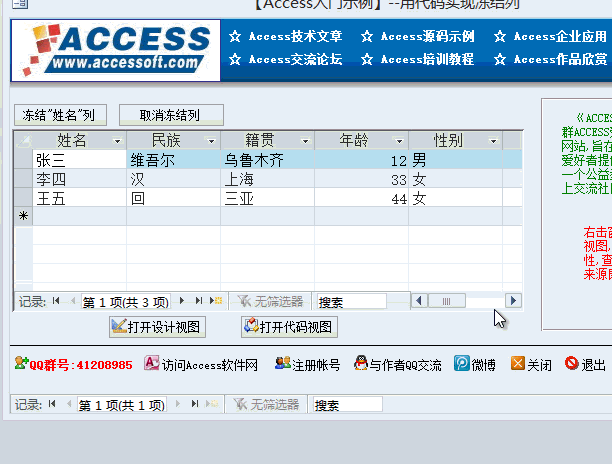Image resolution: width=612 pixels, height=464 pixels.
Task: Select the row selector for 张三
Action: [x=23, y=160]
